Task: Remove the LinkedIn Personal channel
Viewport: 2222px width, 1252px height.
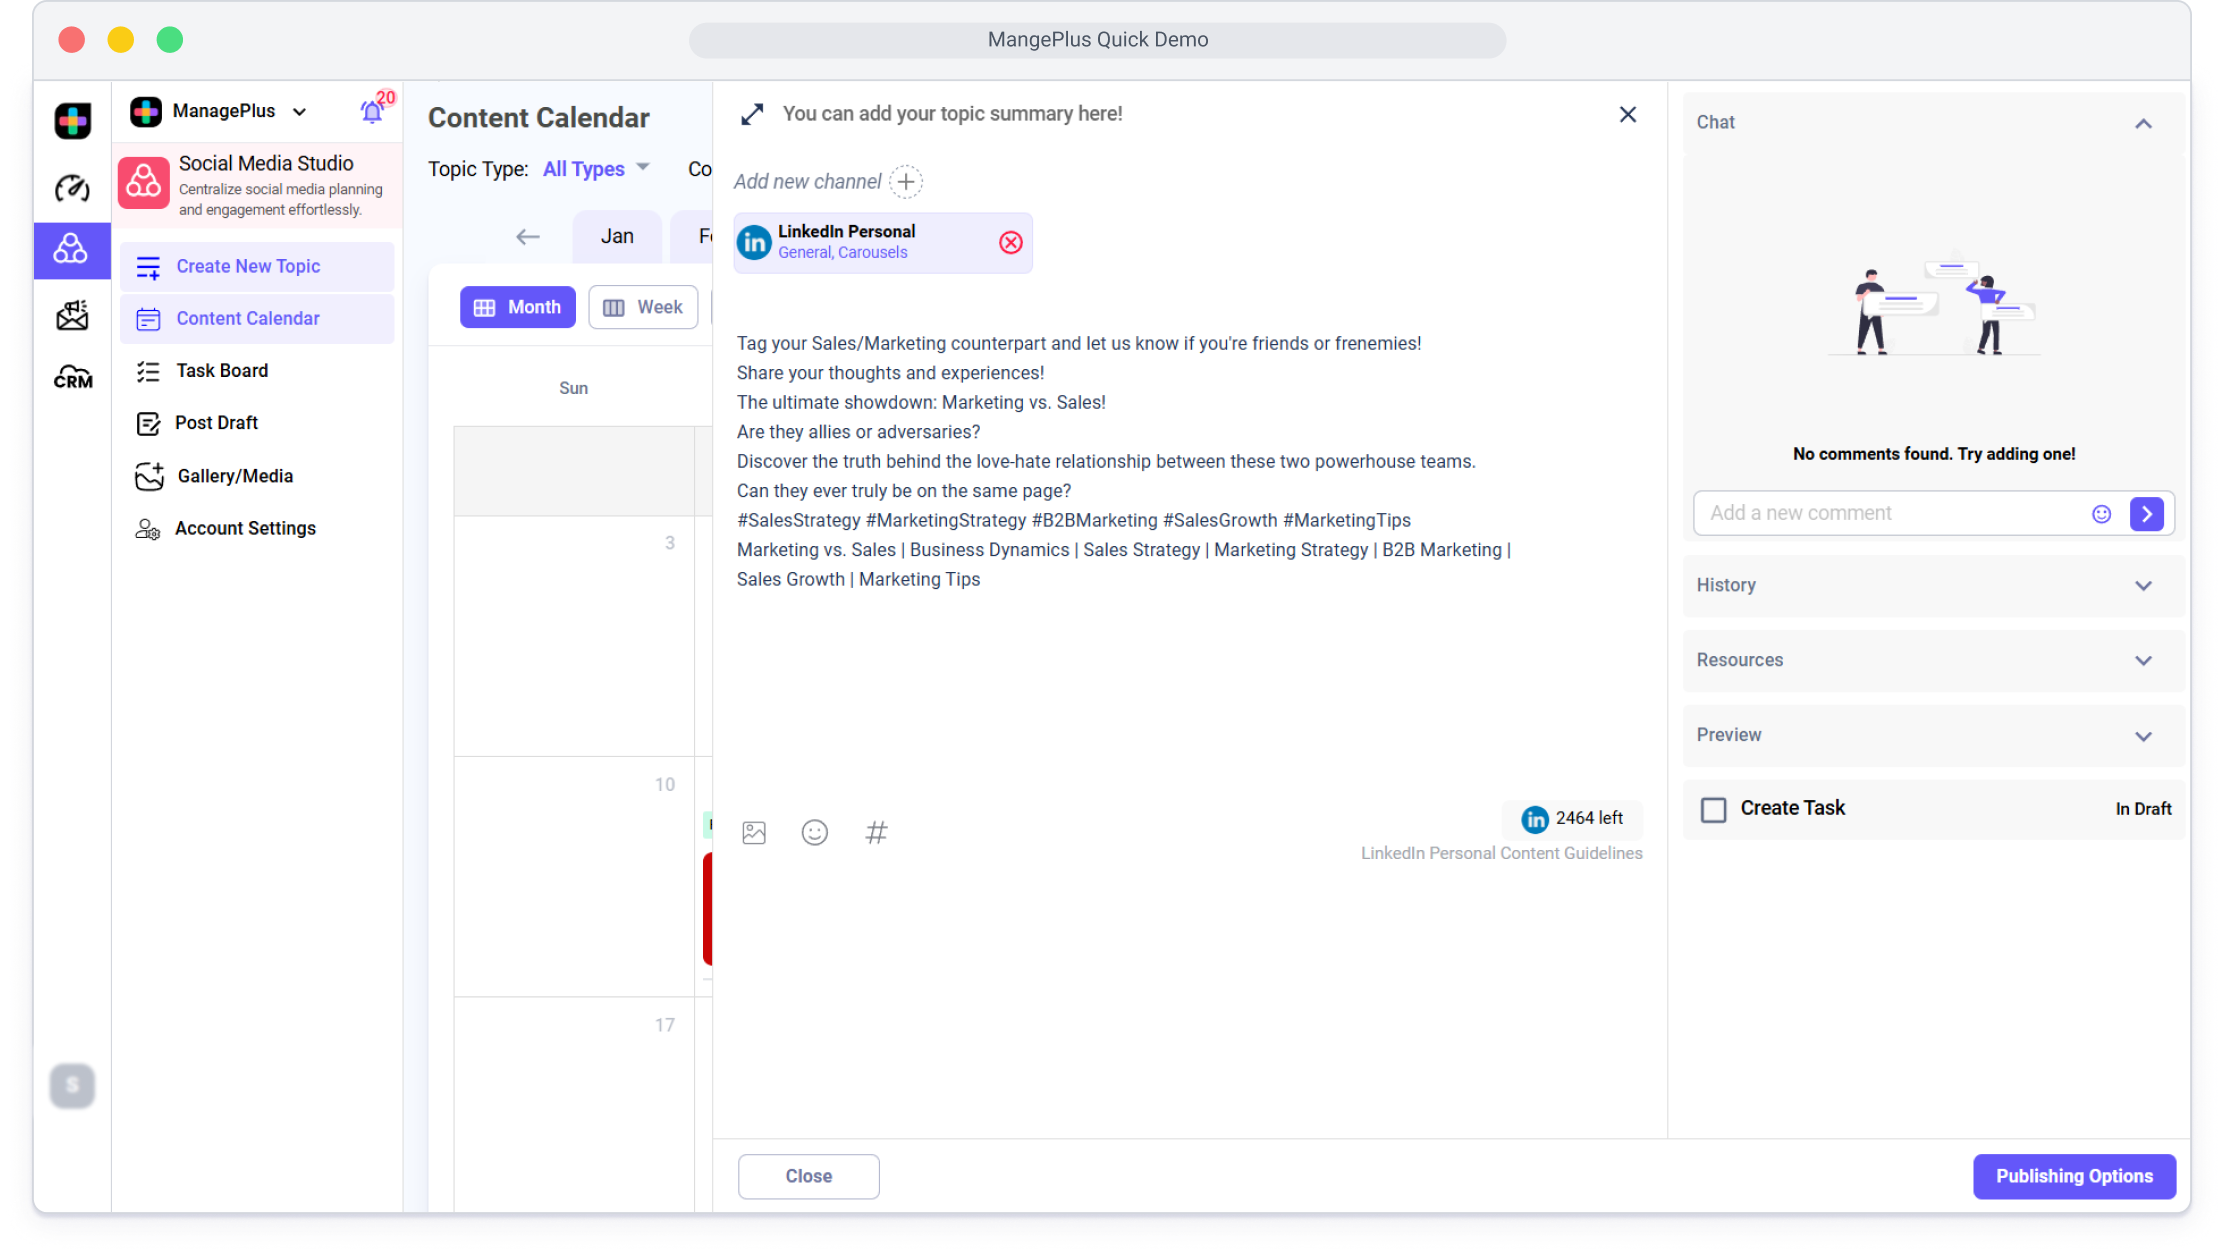Action: pos(1010,242)
